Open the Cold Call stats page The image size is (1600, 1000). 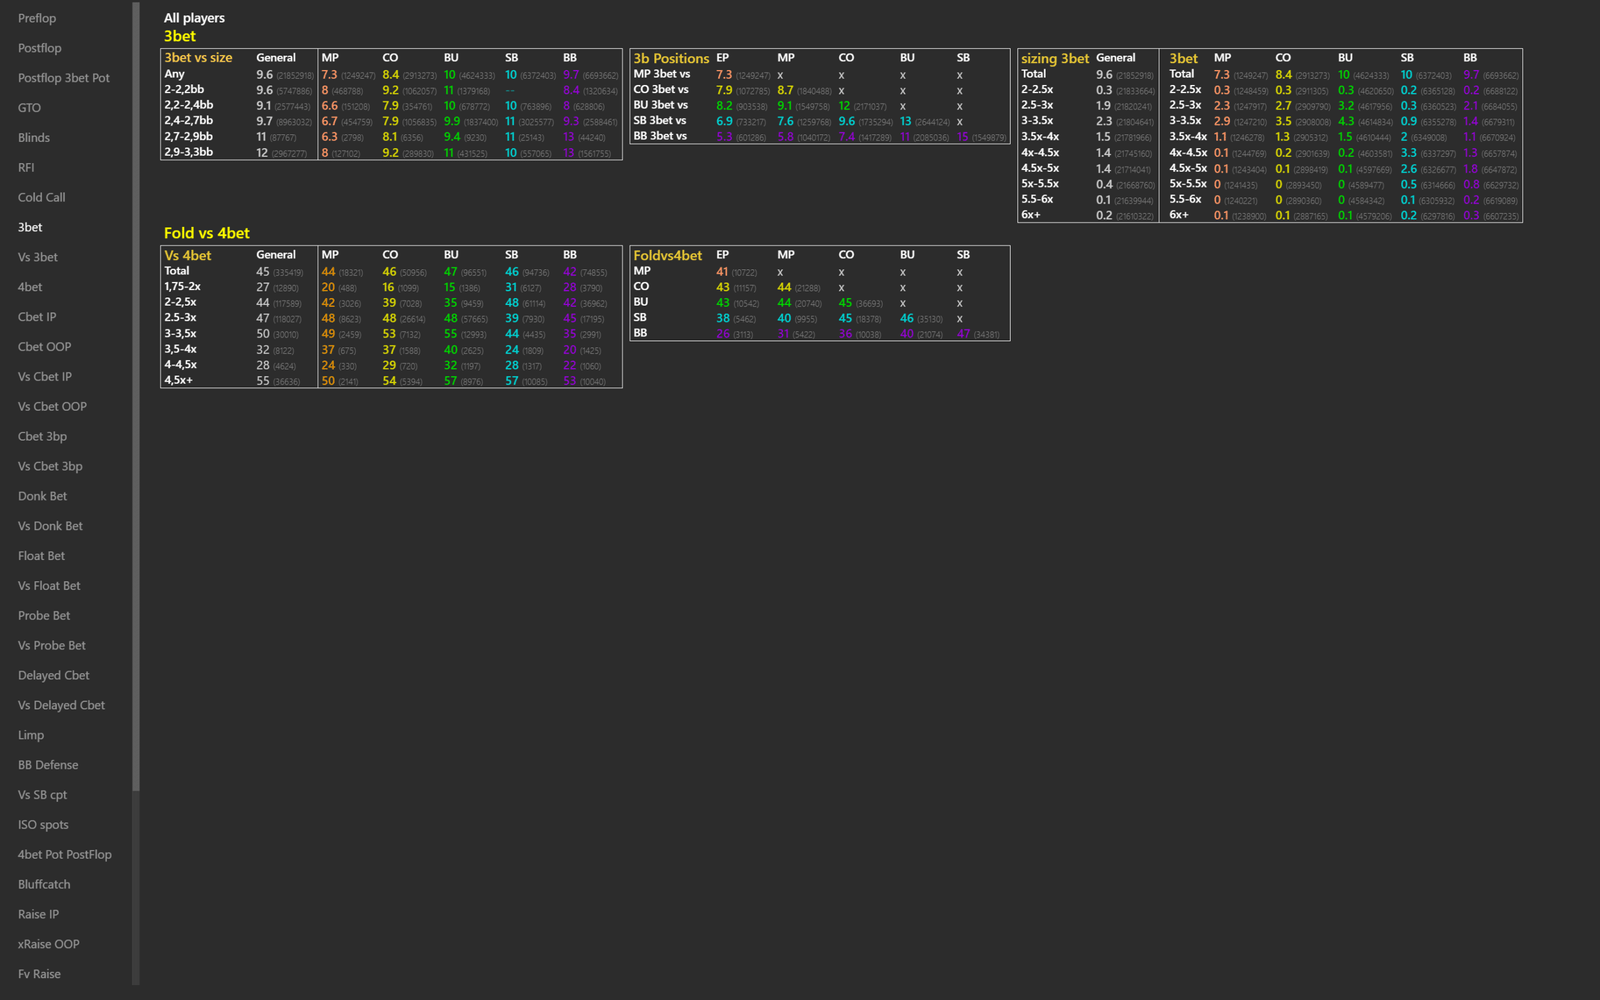click(41, 198)
